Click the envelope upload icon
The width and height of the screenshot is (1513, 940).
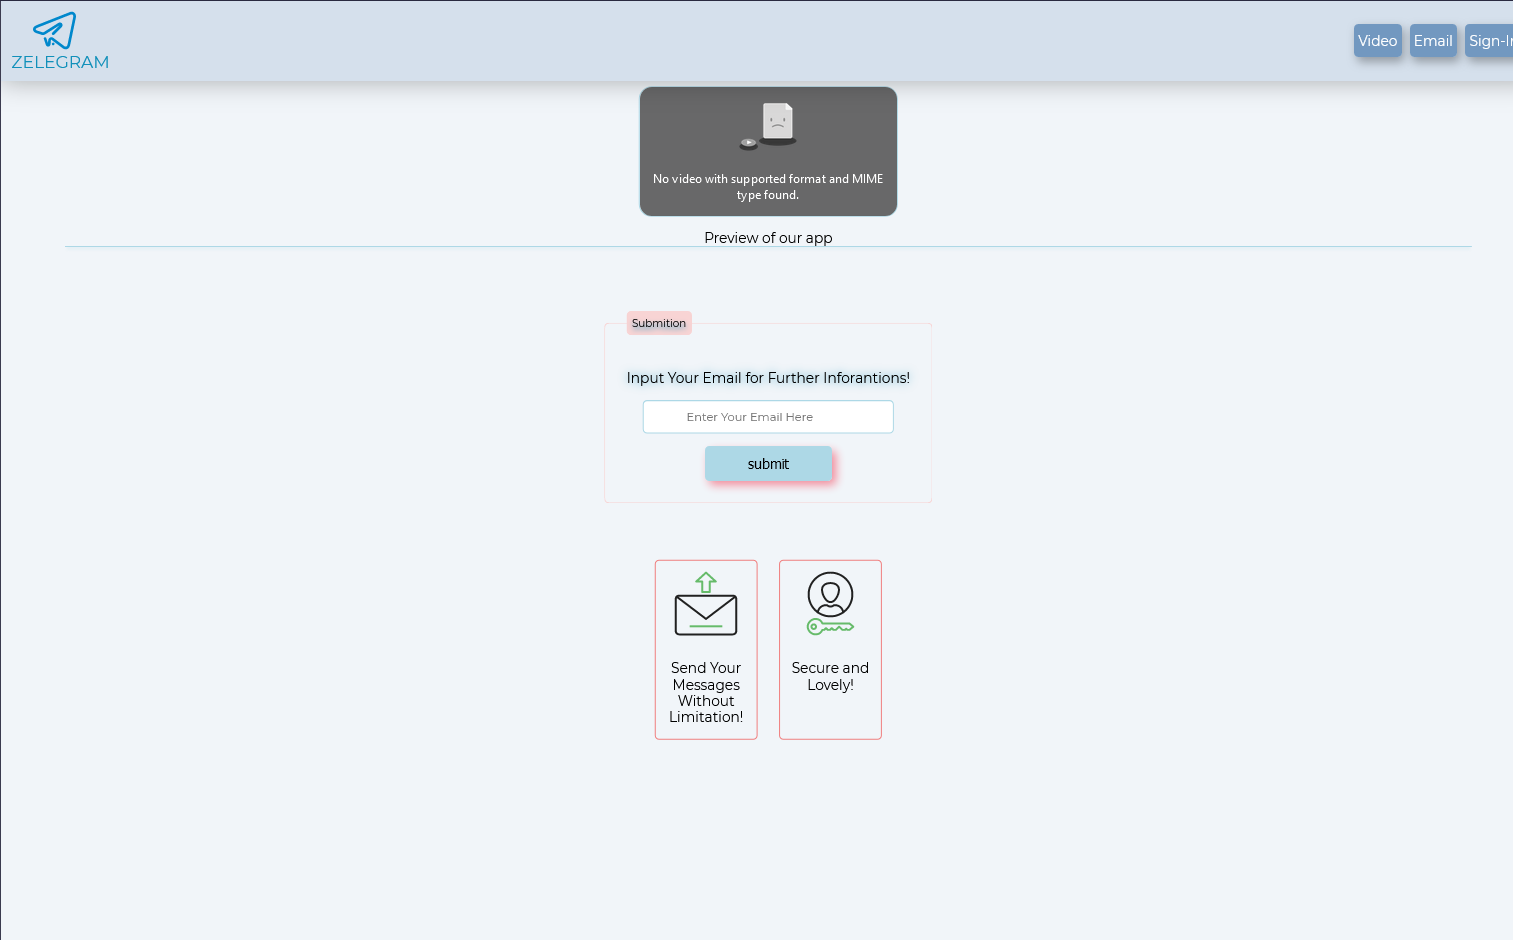coord(706,603)
